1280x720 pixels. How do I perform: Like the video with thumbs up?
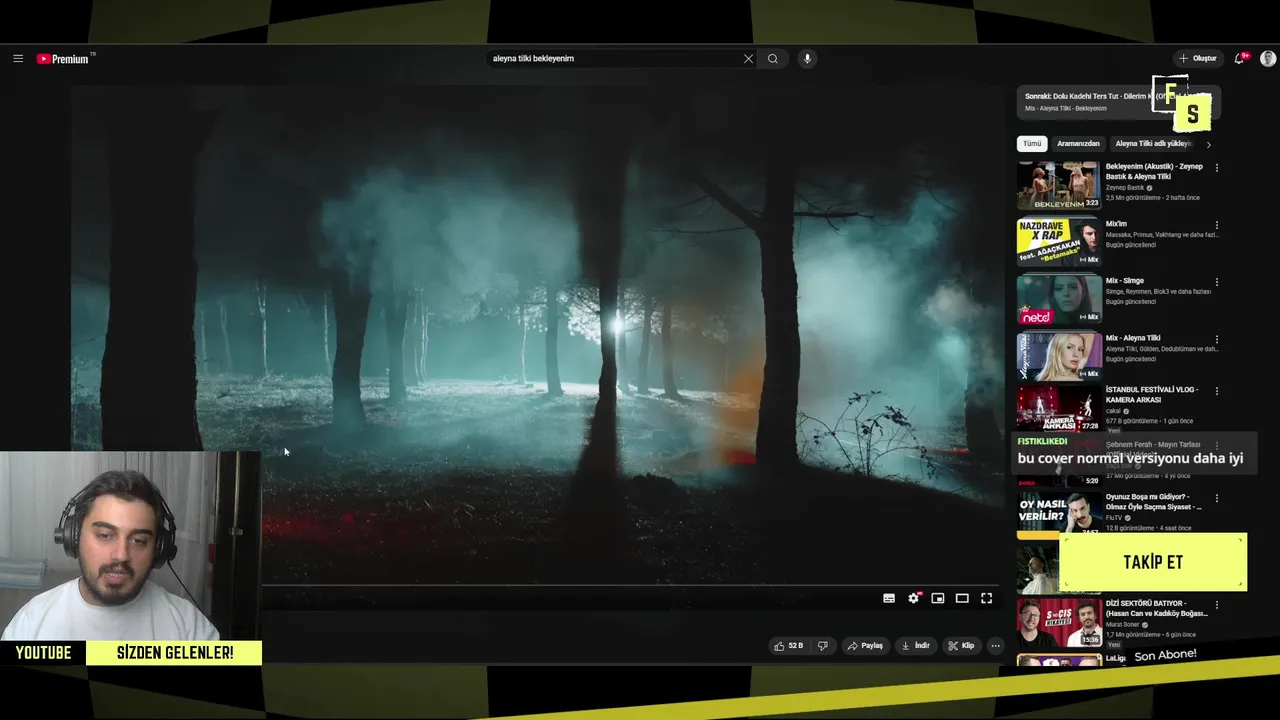click(x=789, y=646)
